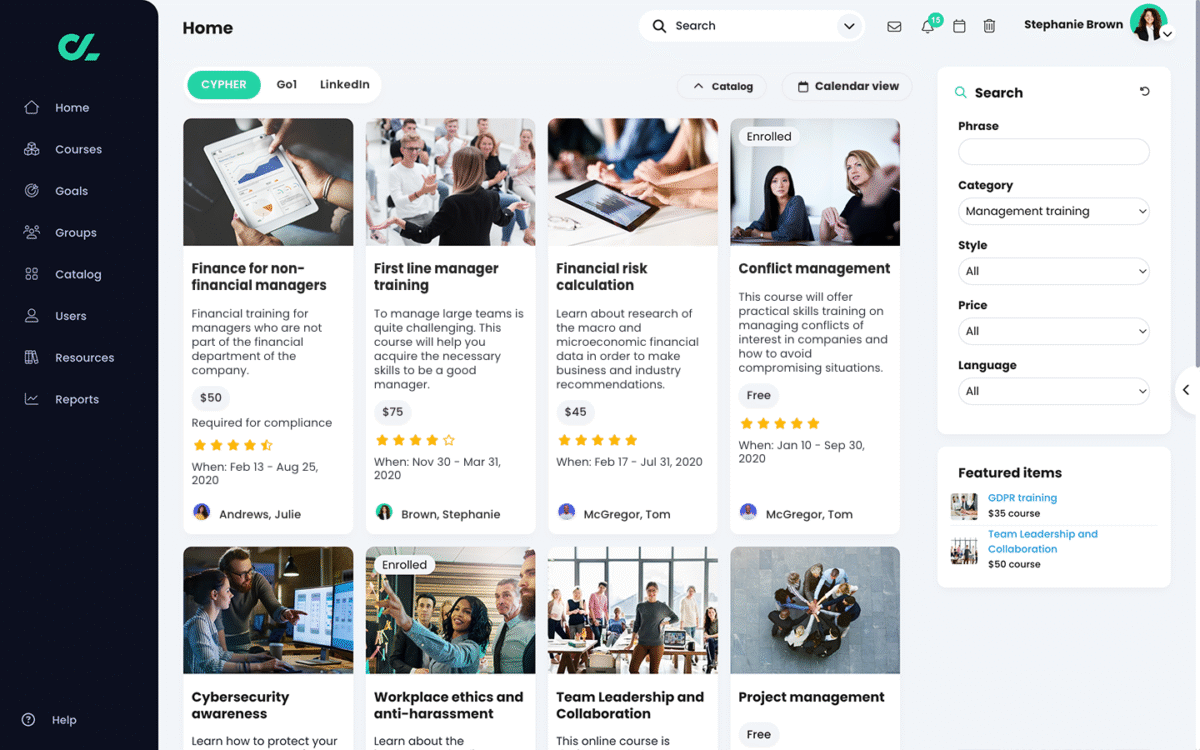Click Stephanie Brown's instructor avatar on card
The width and height of the screenshot is (1200, 750).
(384, 512)
